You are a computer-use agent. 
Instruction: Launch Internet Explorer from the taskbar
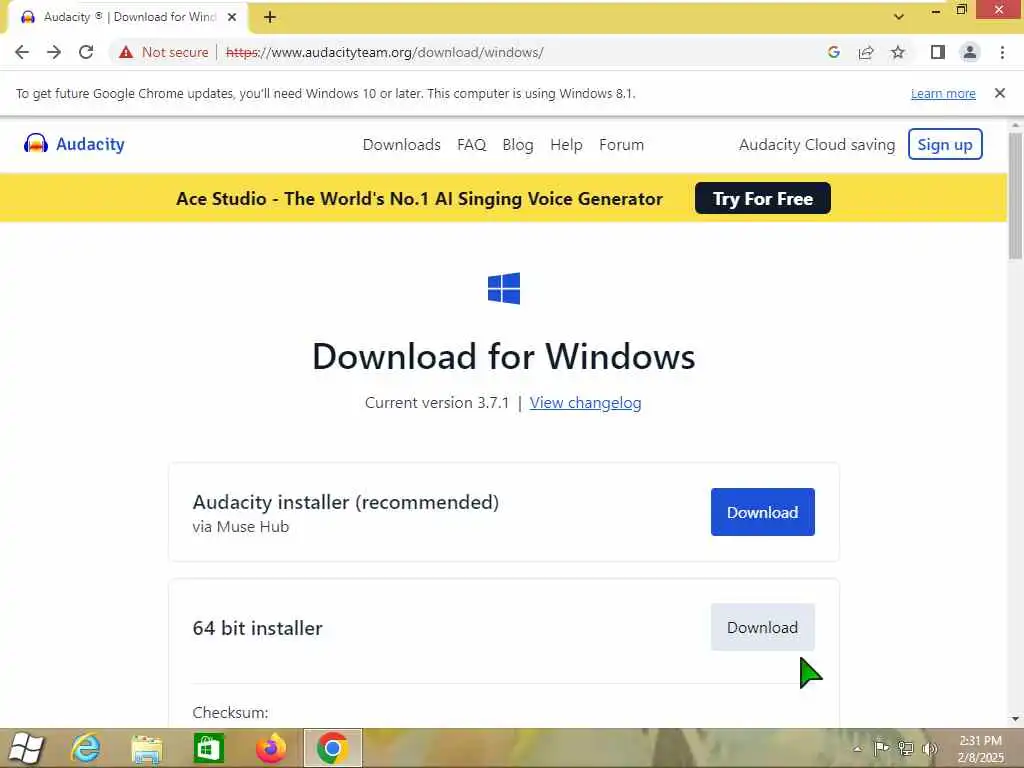tap(86, 748)
